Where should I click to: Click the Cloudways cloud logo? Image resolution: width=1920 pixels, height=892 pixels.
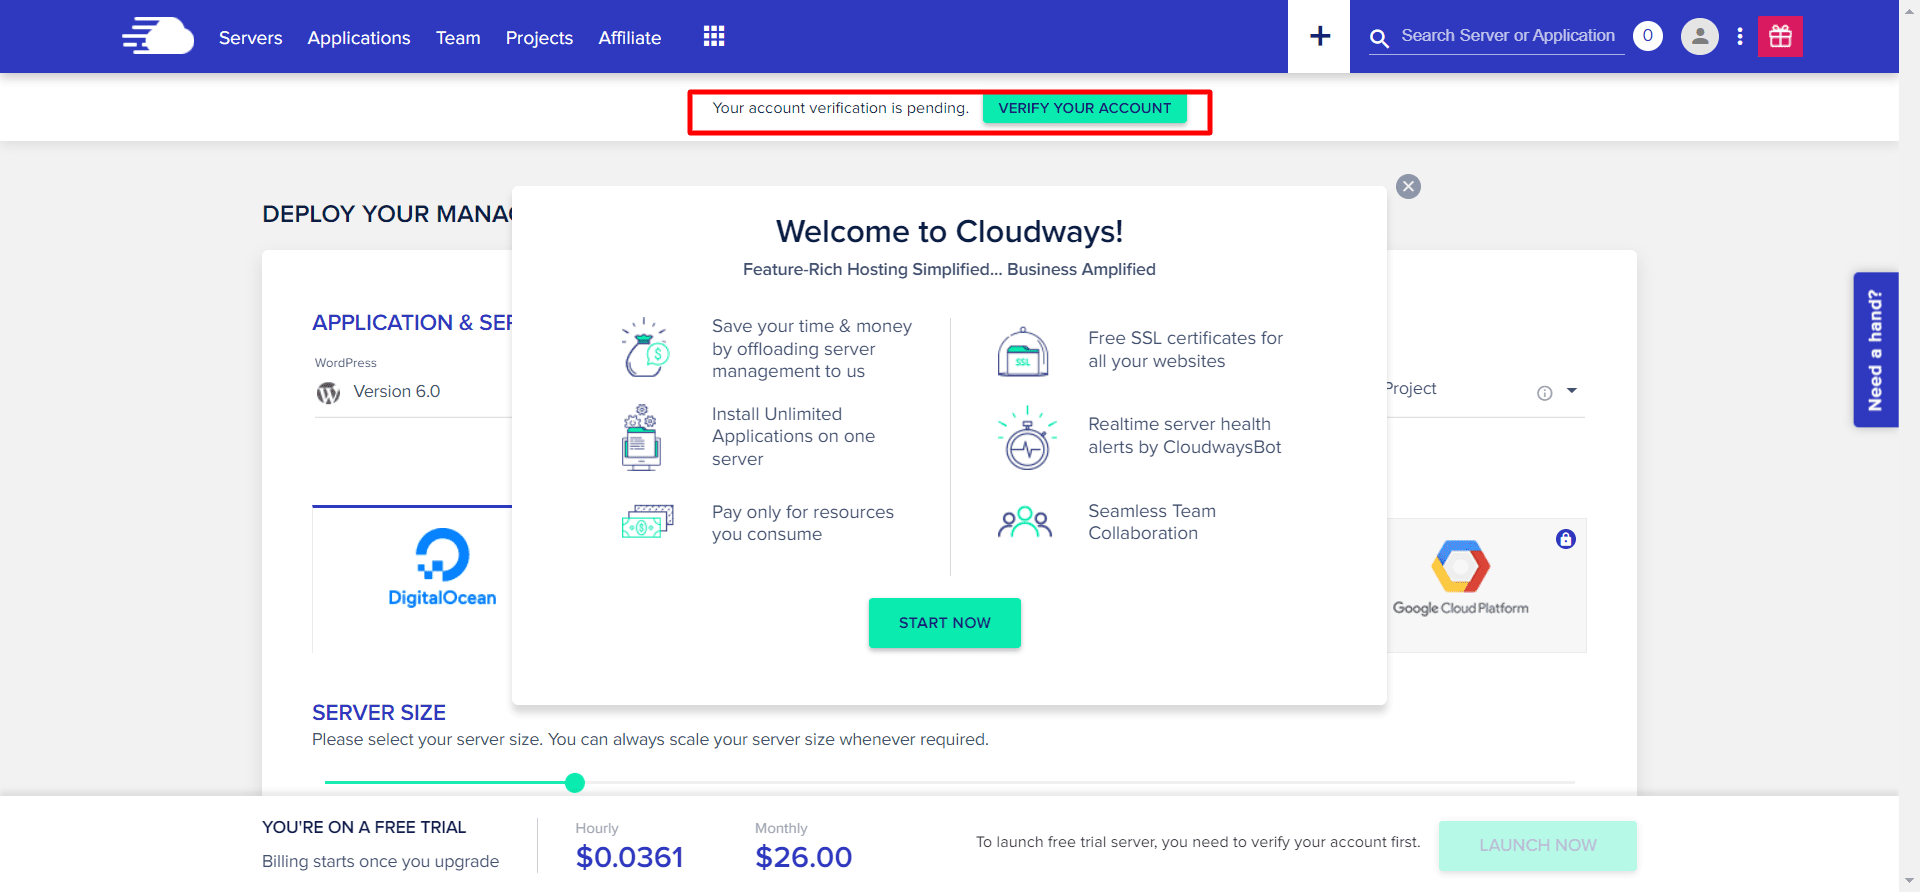(158, 36)
